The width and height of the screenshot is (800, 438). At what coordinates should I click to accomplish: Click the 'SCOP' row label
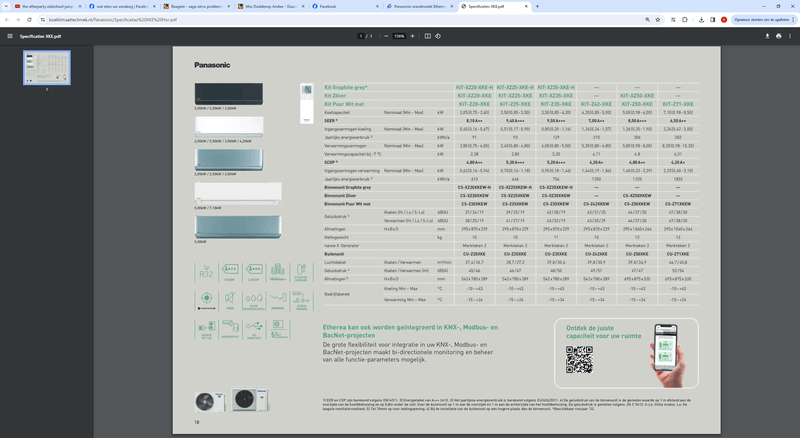pyautogui.click(x=330, y=162)
